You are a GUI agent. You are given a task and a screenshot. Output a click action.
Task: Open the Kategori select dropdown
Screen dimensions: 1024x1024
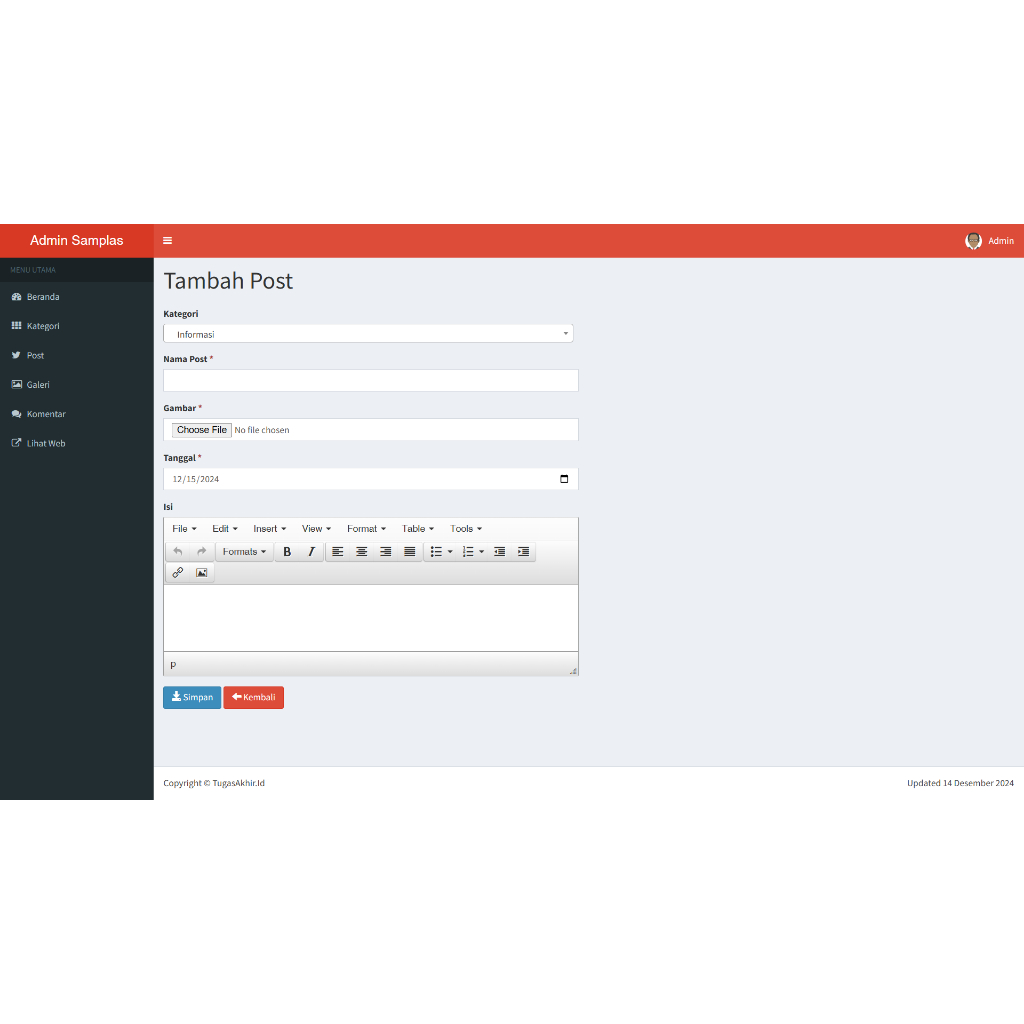point(368,334)
